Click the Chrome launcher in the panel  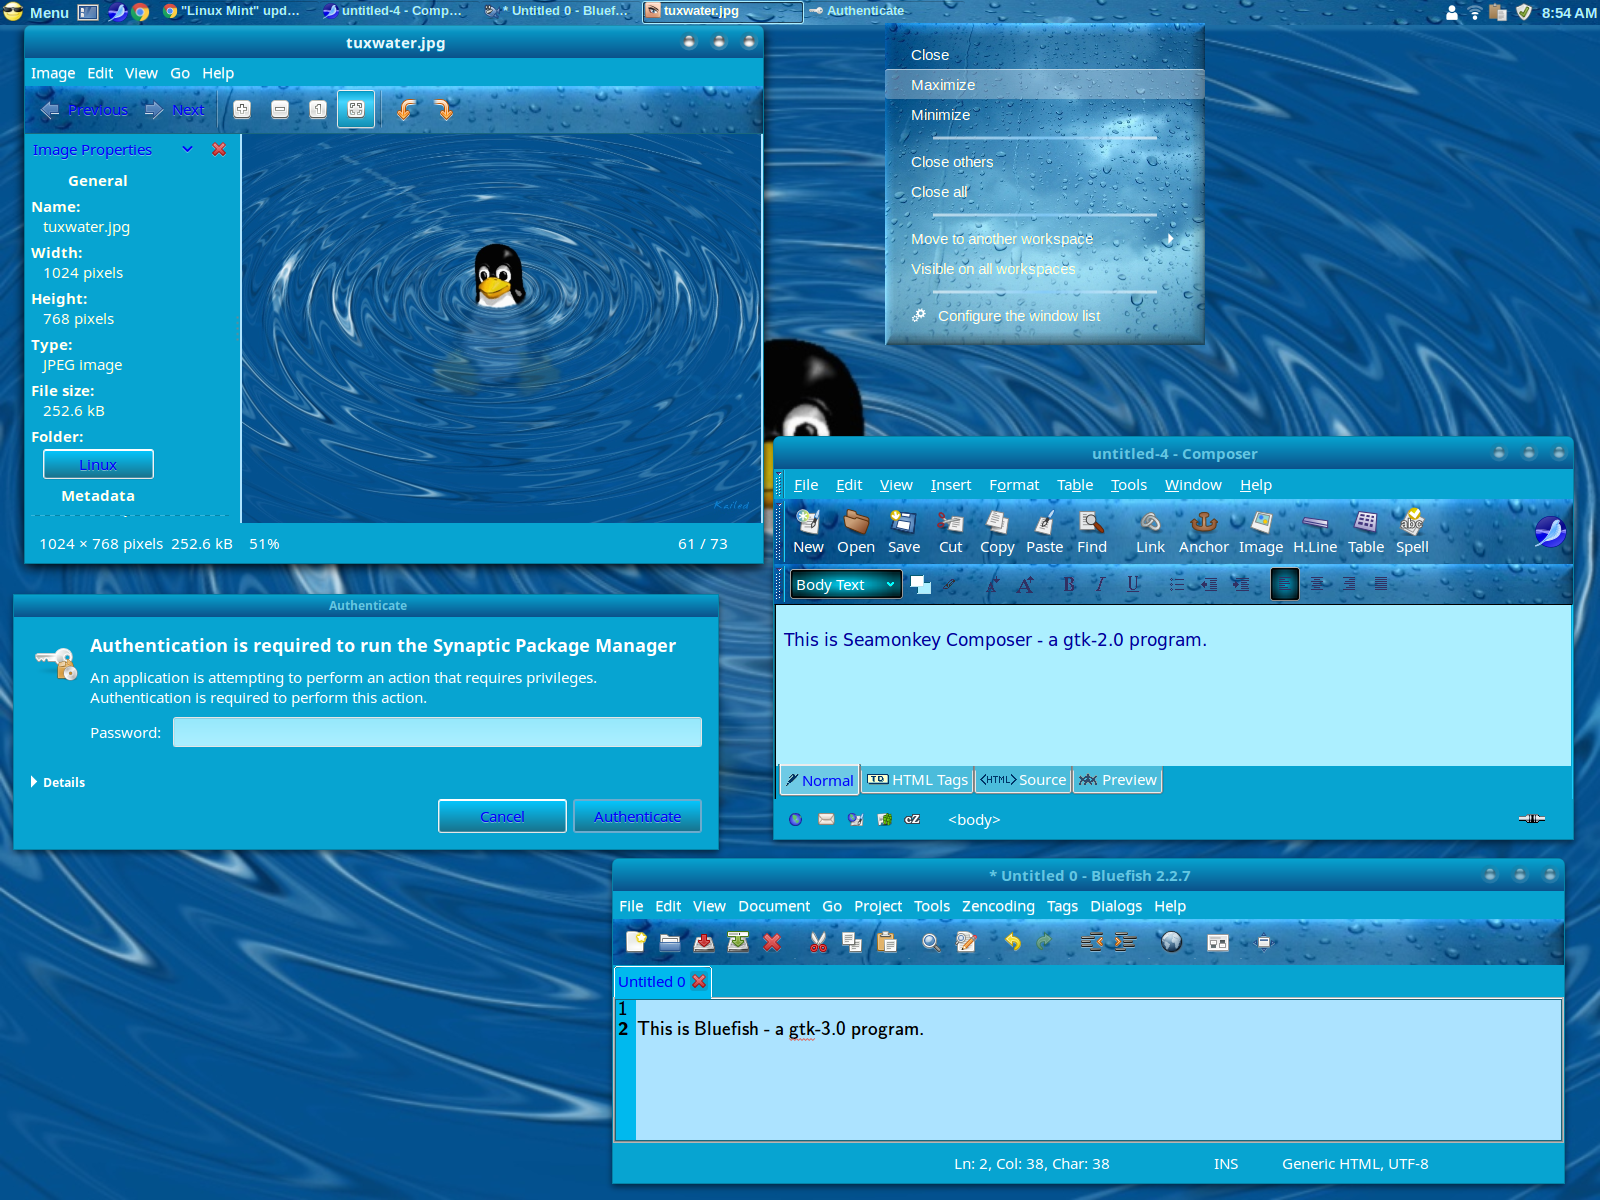pyautogui.click(x=141, y=12)
